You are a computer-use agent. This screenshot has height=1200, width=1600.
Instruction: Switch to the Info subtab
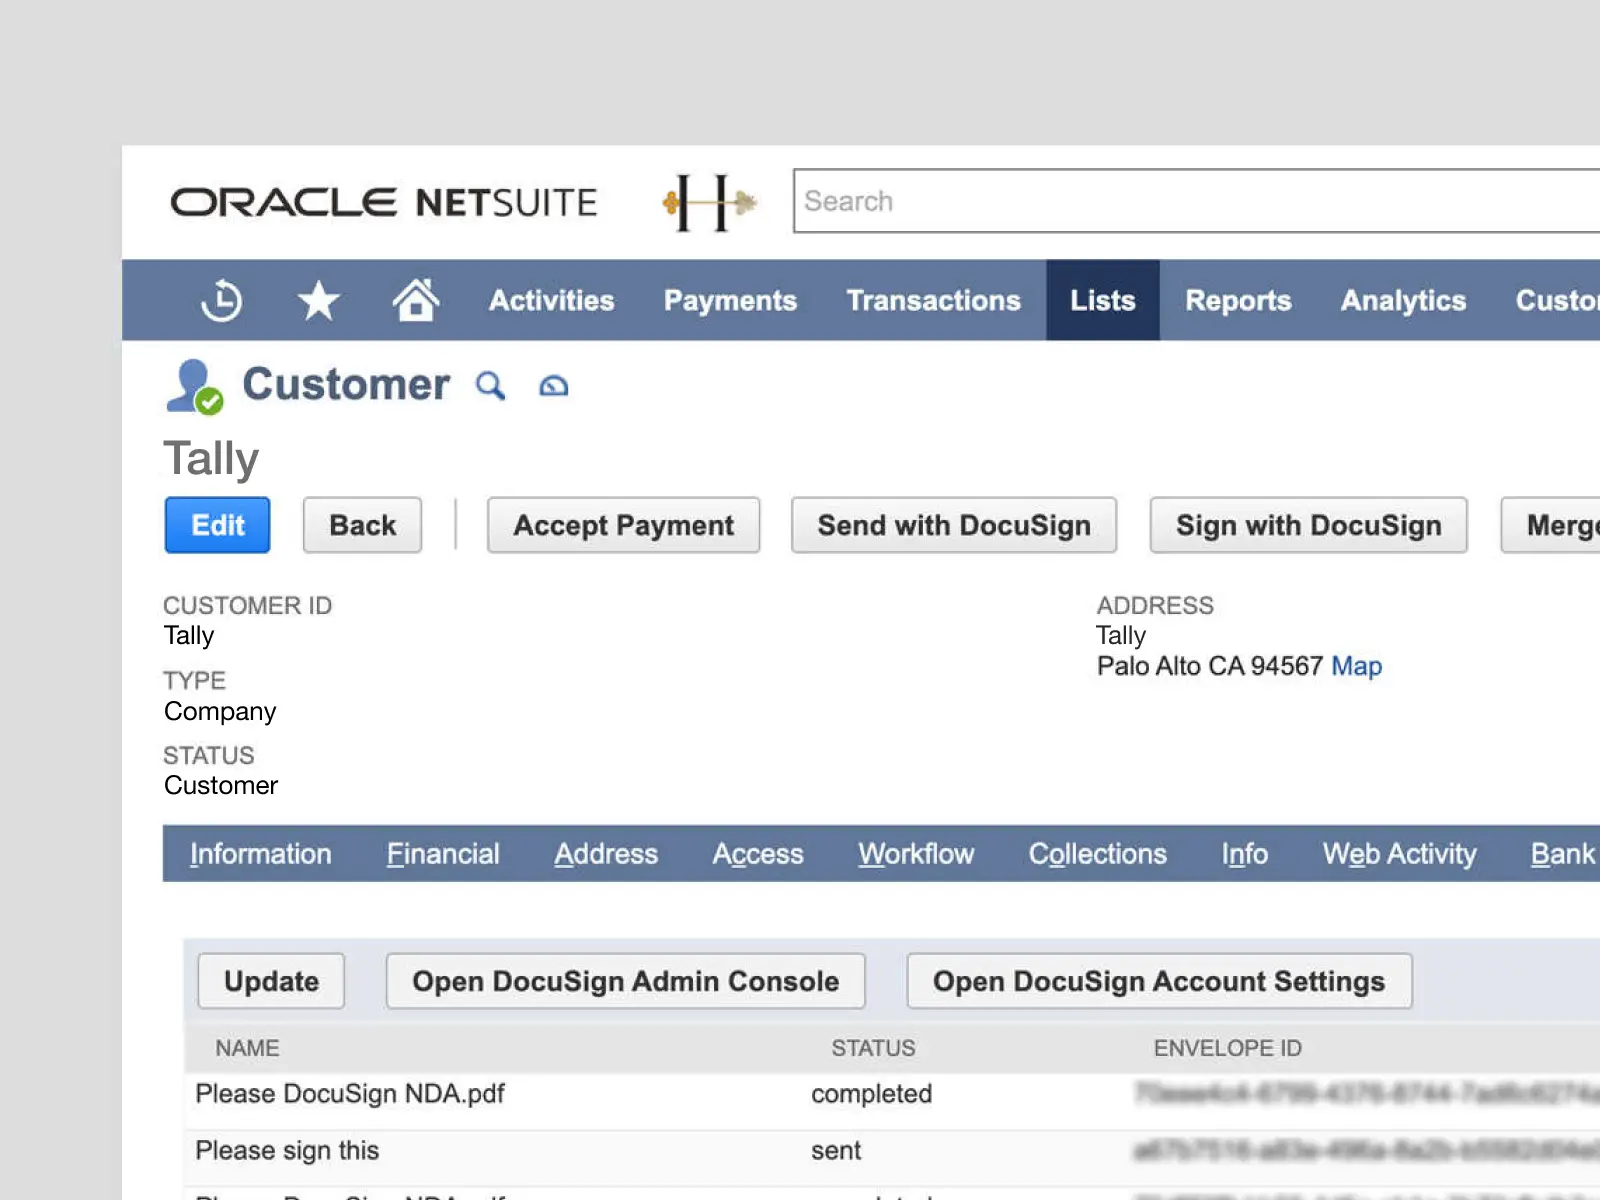(1245, 853)
